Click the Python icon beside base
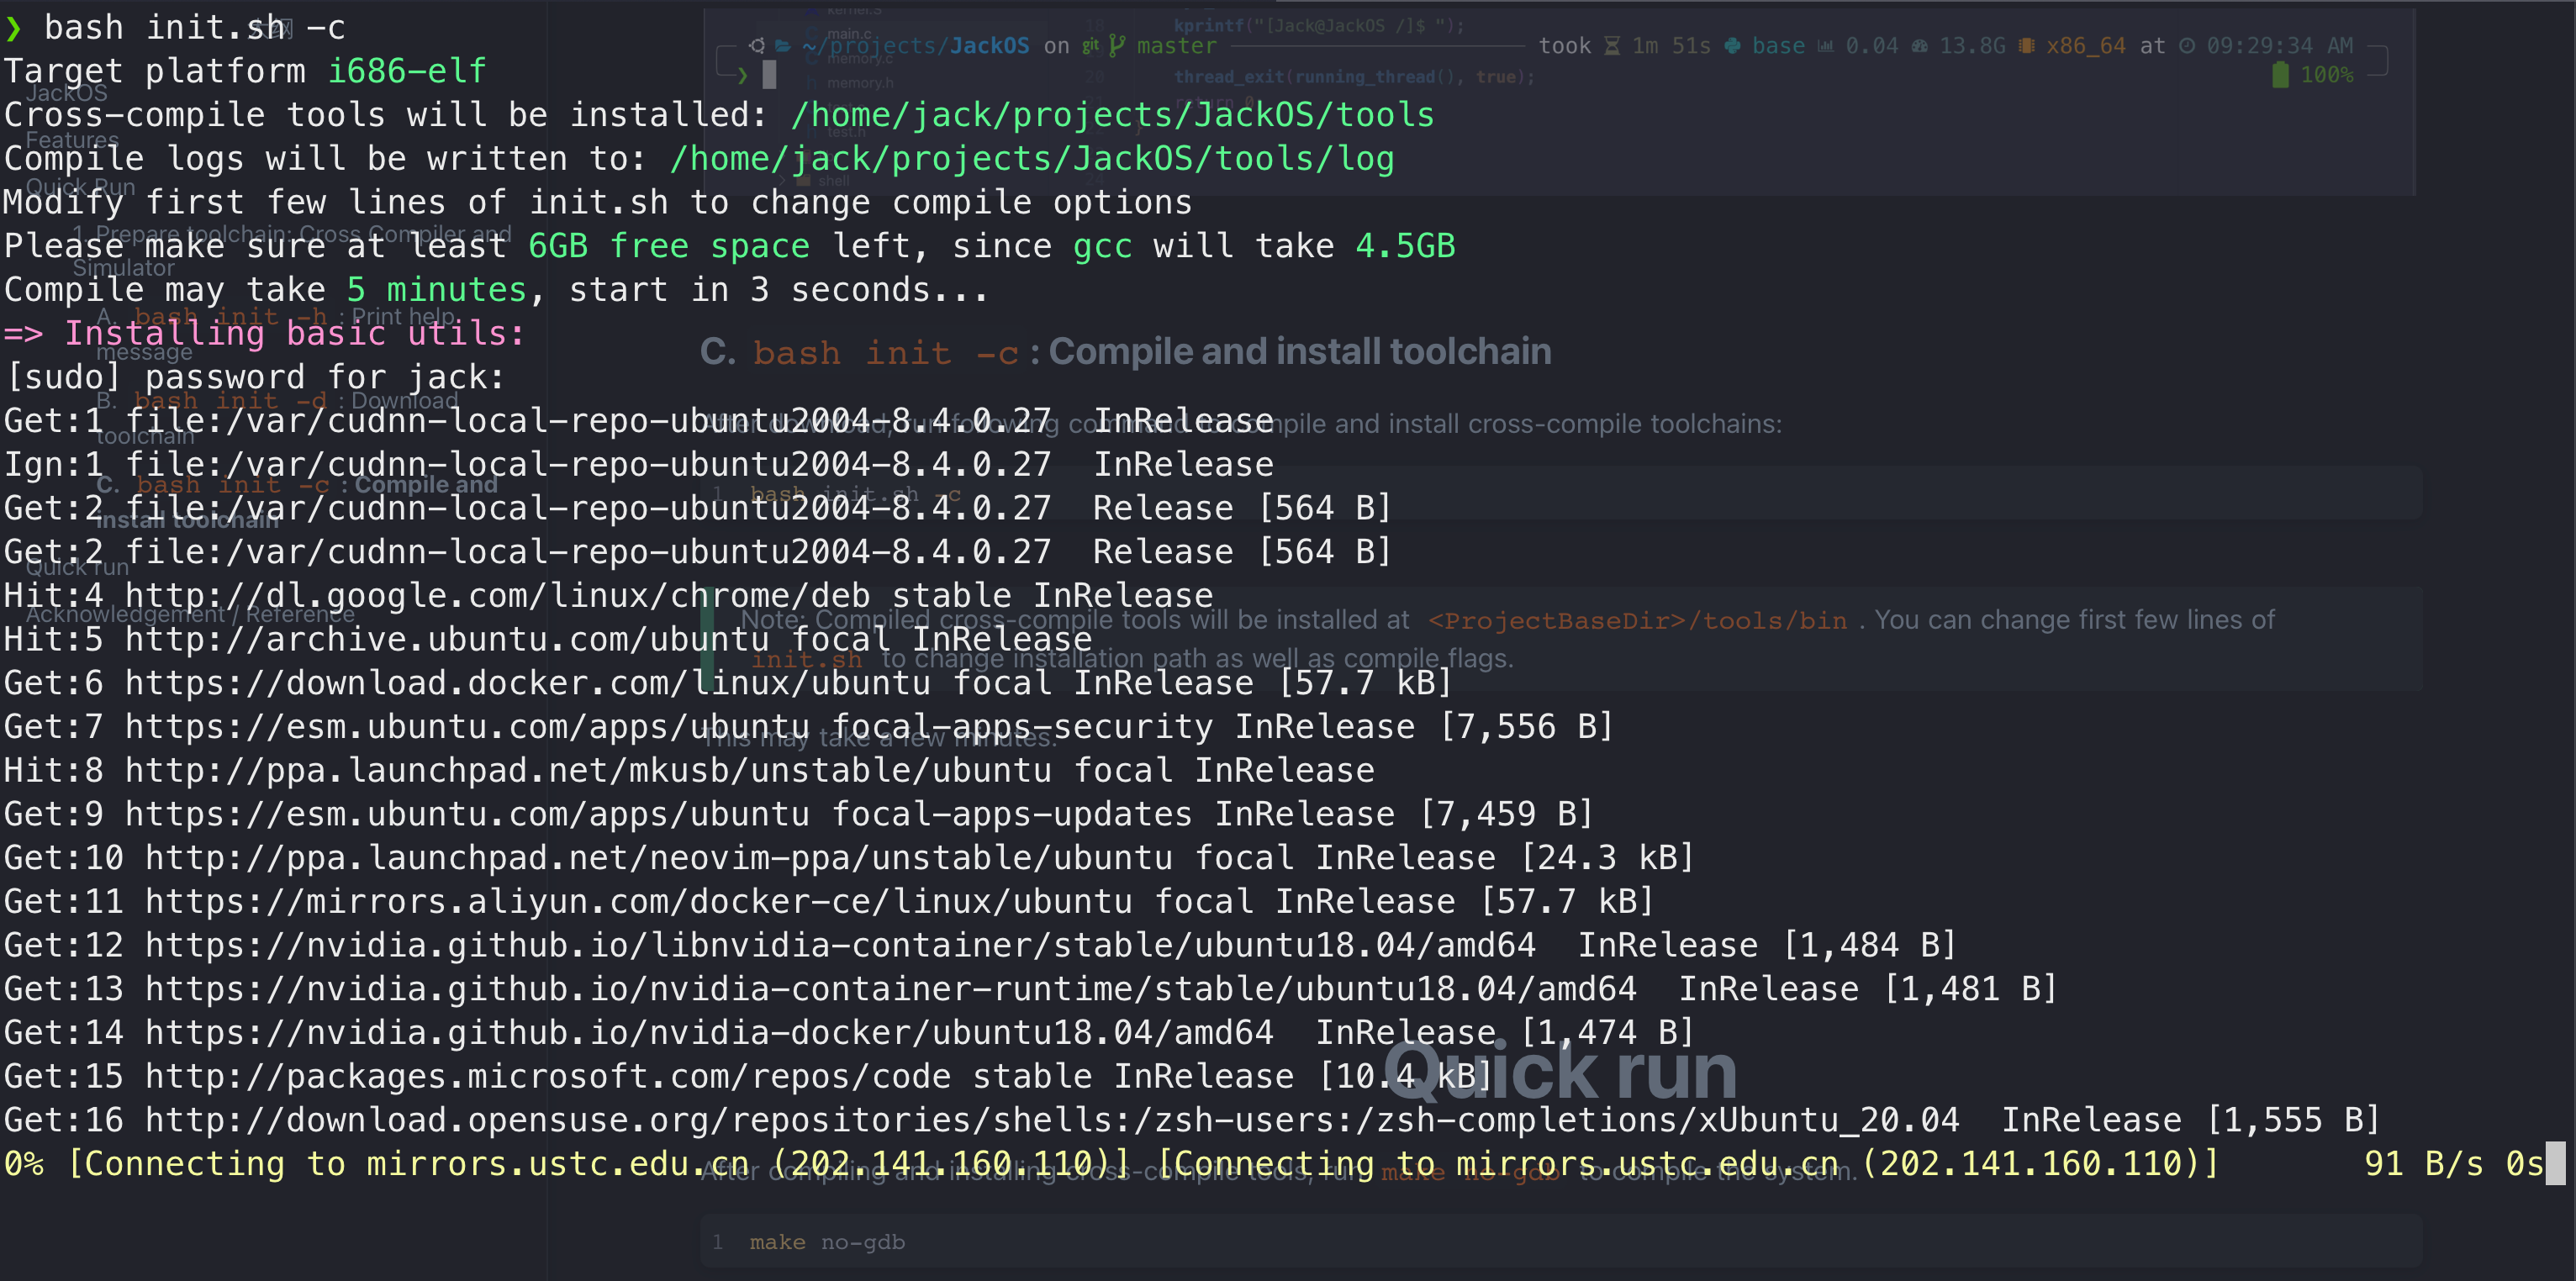 click(x=1732, y=46)
